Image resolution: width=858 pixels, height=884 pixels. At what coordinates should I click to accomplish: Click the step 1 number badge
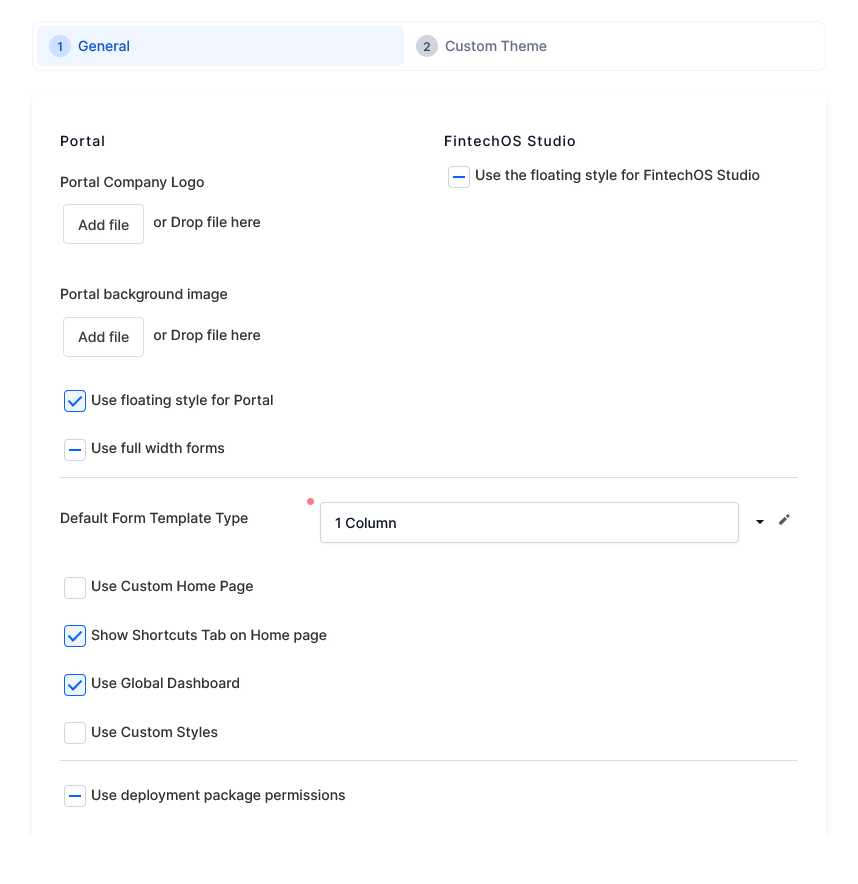coord(60,46)
